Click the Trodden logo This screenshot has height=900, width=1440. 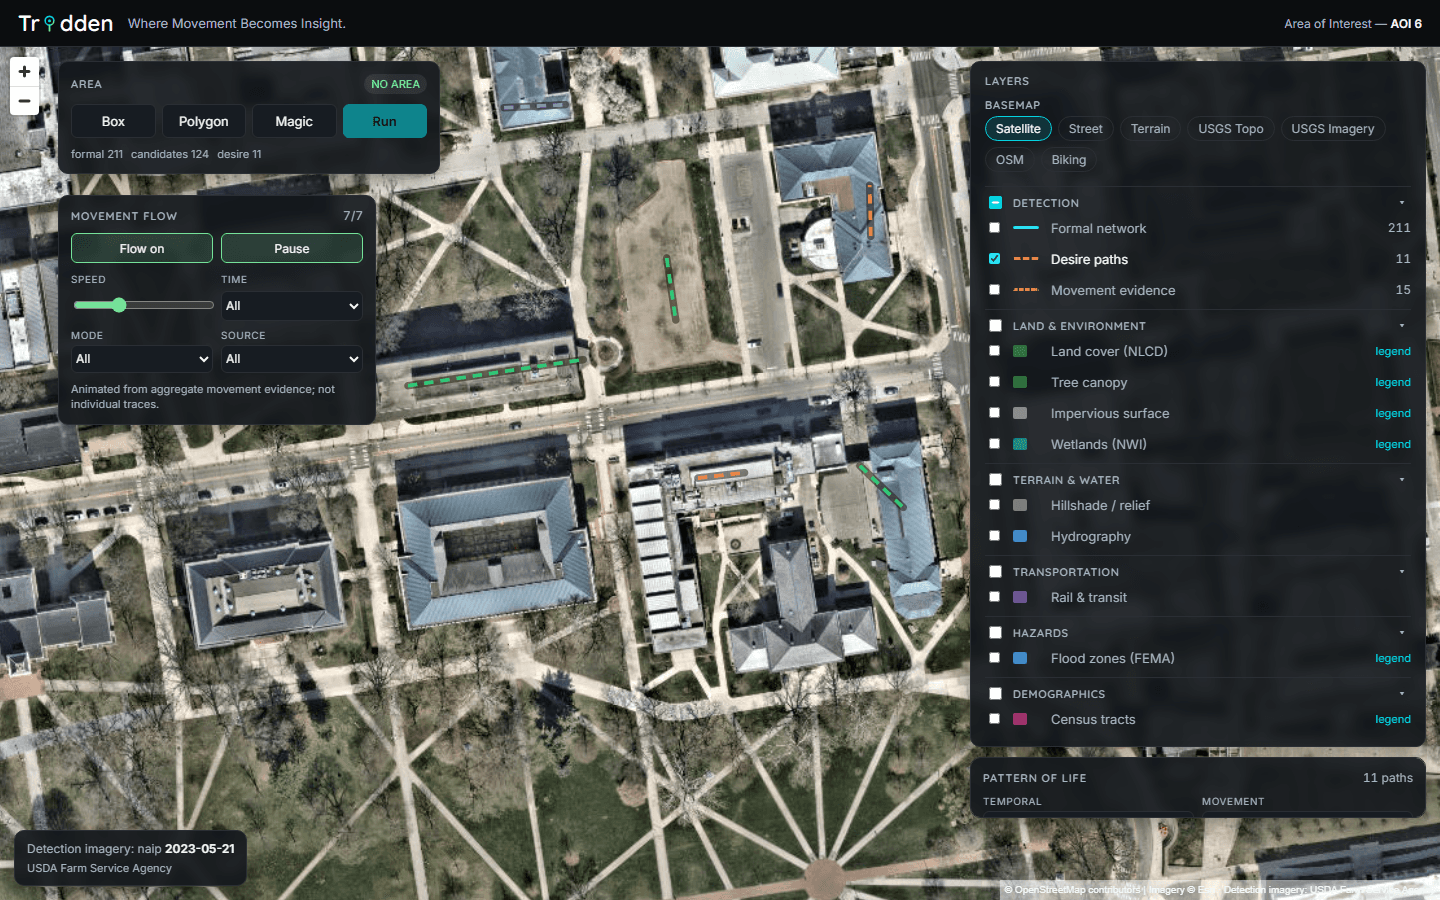pos(66,23)
